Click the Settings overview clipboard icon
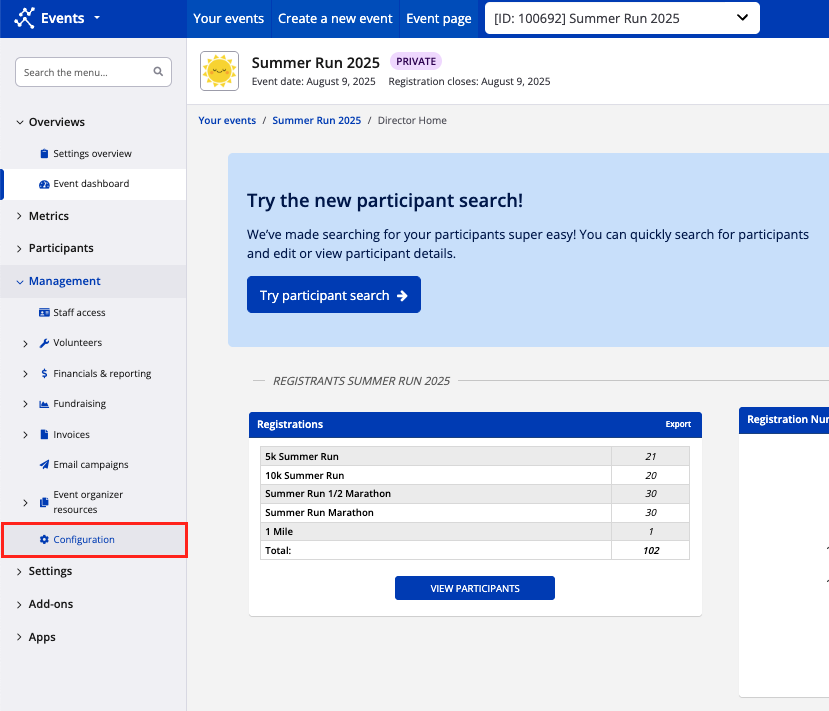 [x=44, y=154]
